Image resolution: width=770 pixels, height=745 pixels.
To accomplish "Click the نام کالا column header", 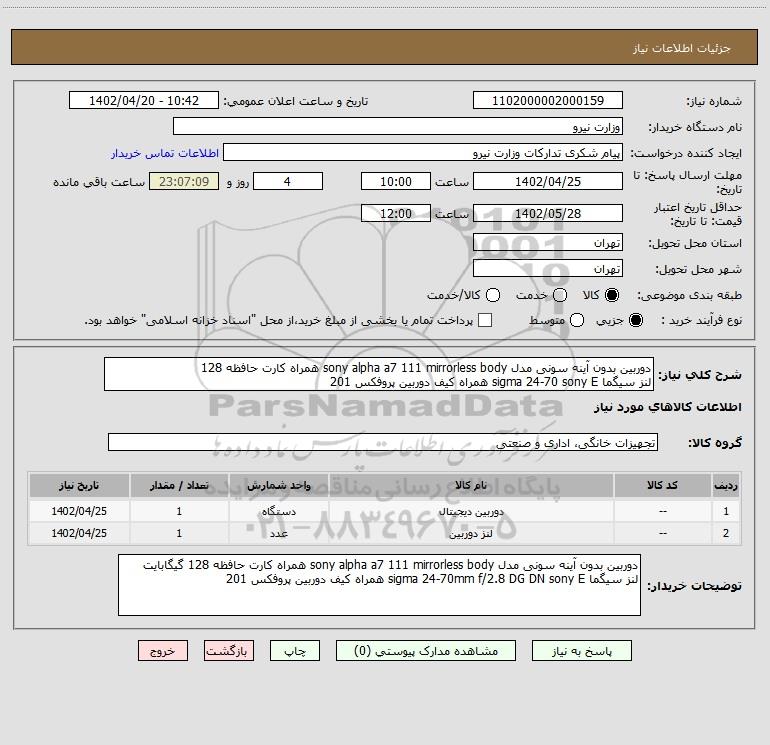I will point(470,486).
